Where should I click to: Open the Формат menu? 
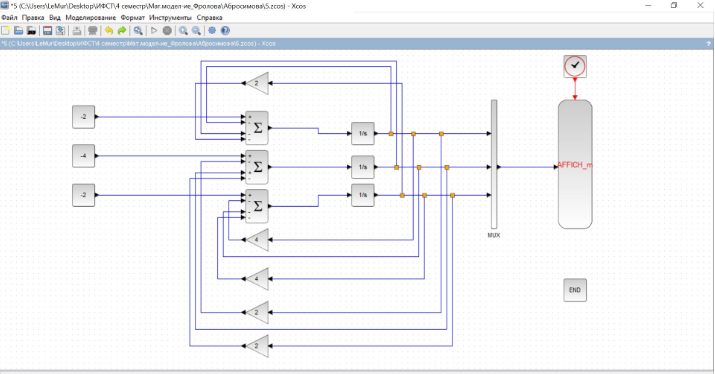coord(132,17)
